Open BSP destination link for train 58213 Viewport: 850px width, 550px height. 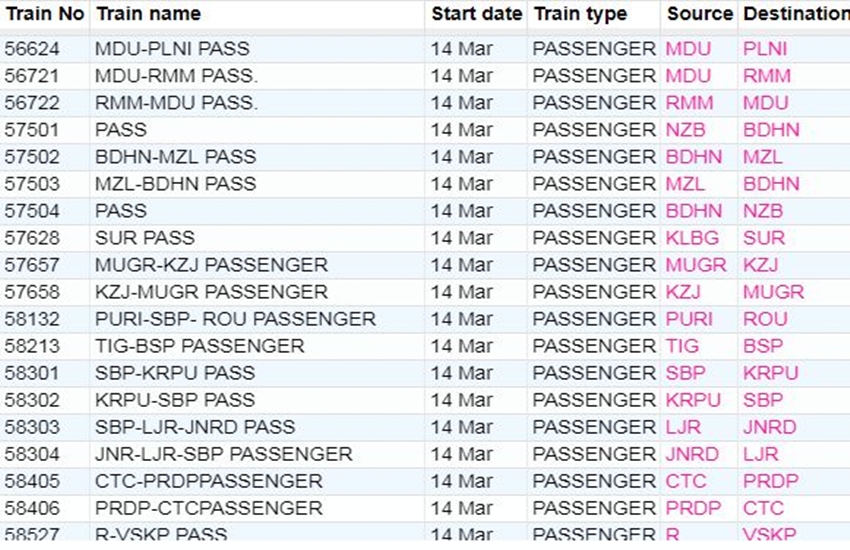tap(762, 346)
